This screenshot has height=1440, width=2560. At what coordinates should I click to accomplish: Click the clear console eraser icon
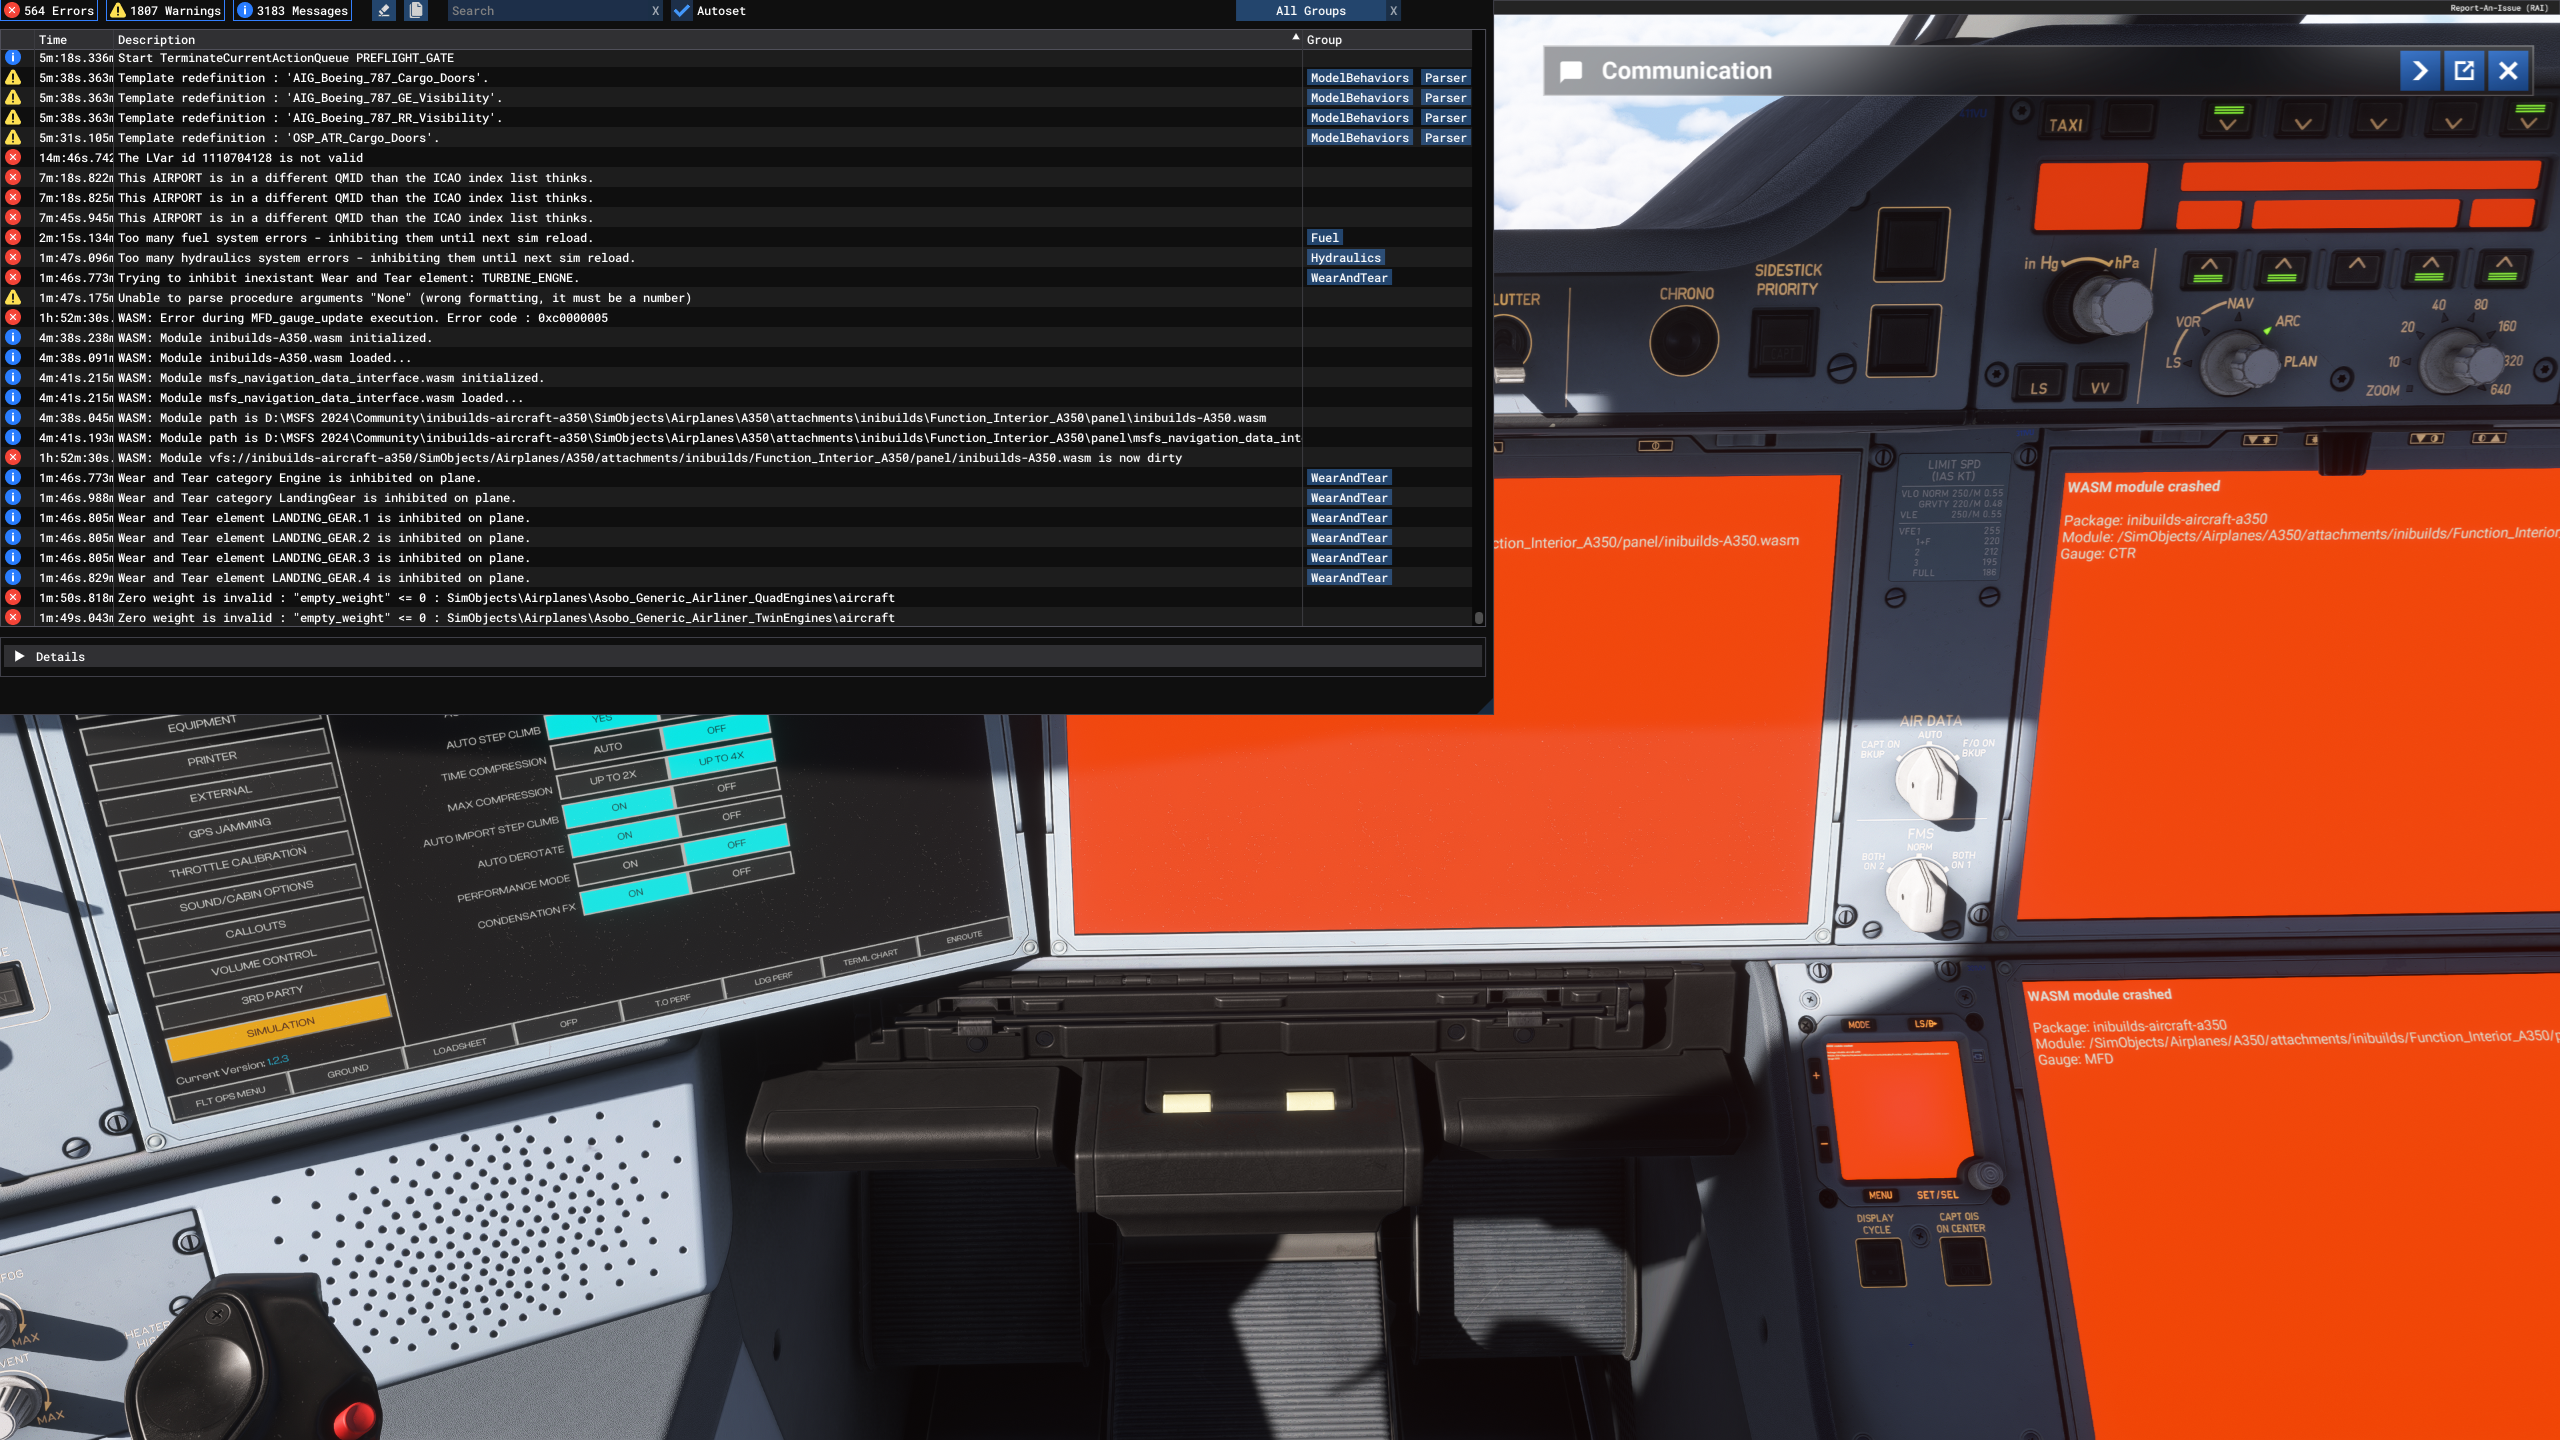384,11
